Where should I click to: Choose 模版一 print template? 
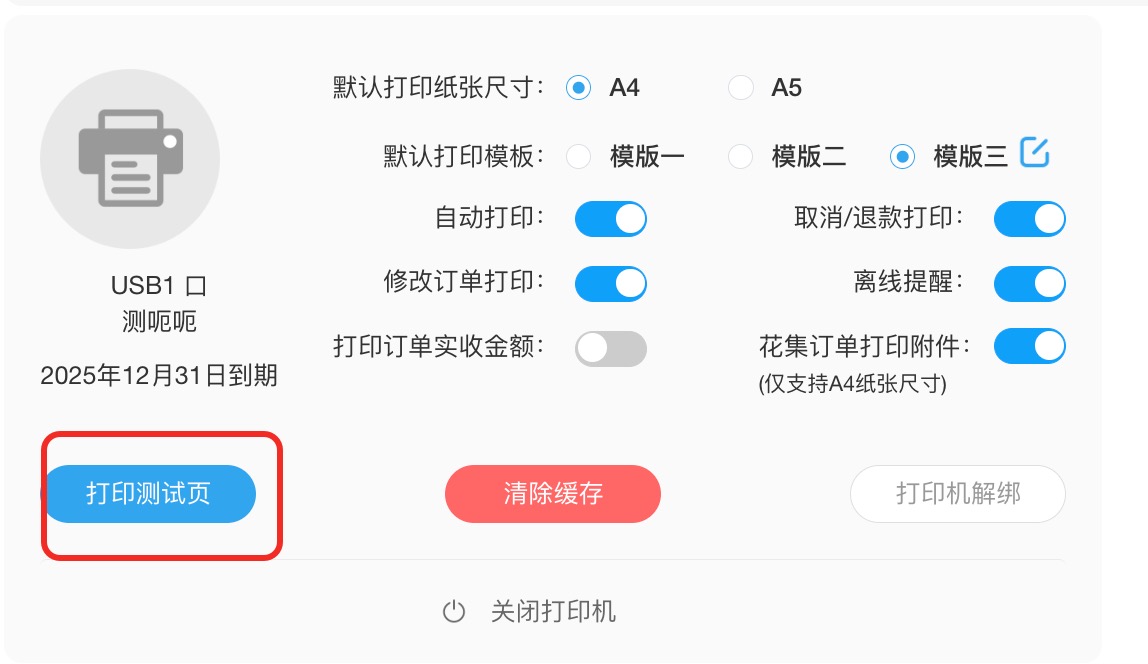(x=578, y=156)
